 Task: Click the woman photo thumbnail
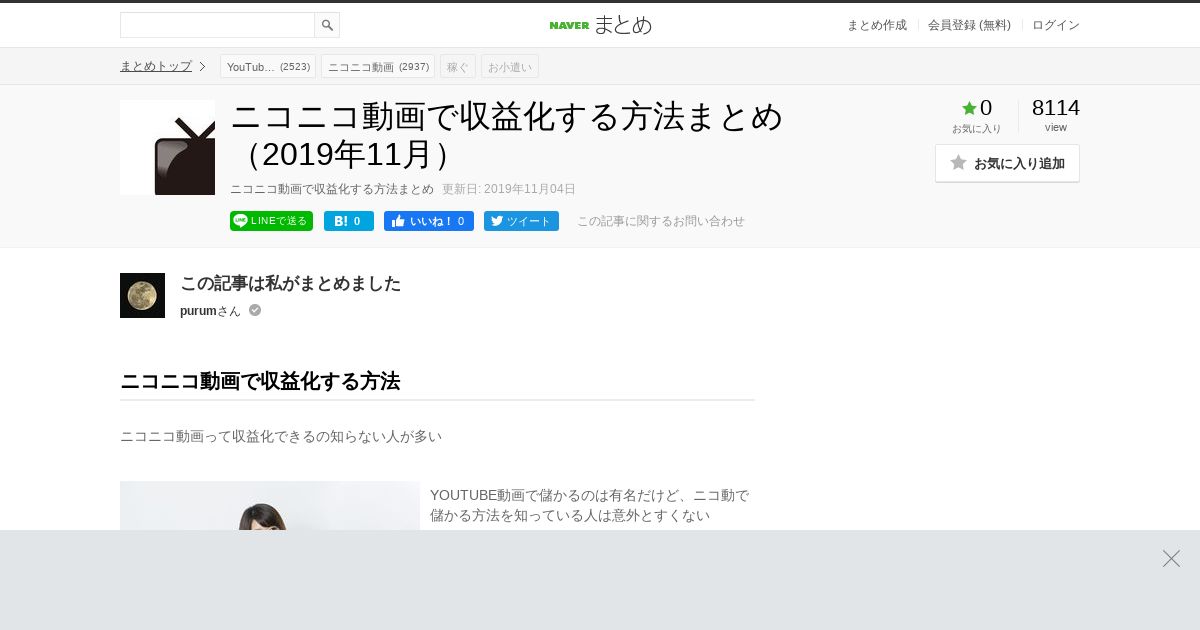[x=270, y=505]
